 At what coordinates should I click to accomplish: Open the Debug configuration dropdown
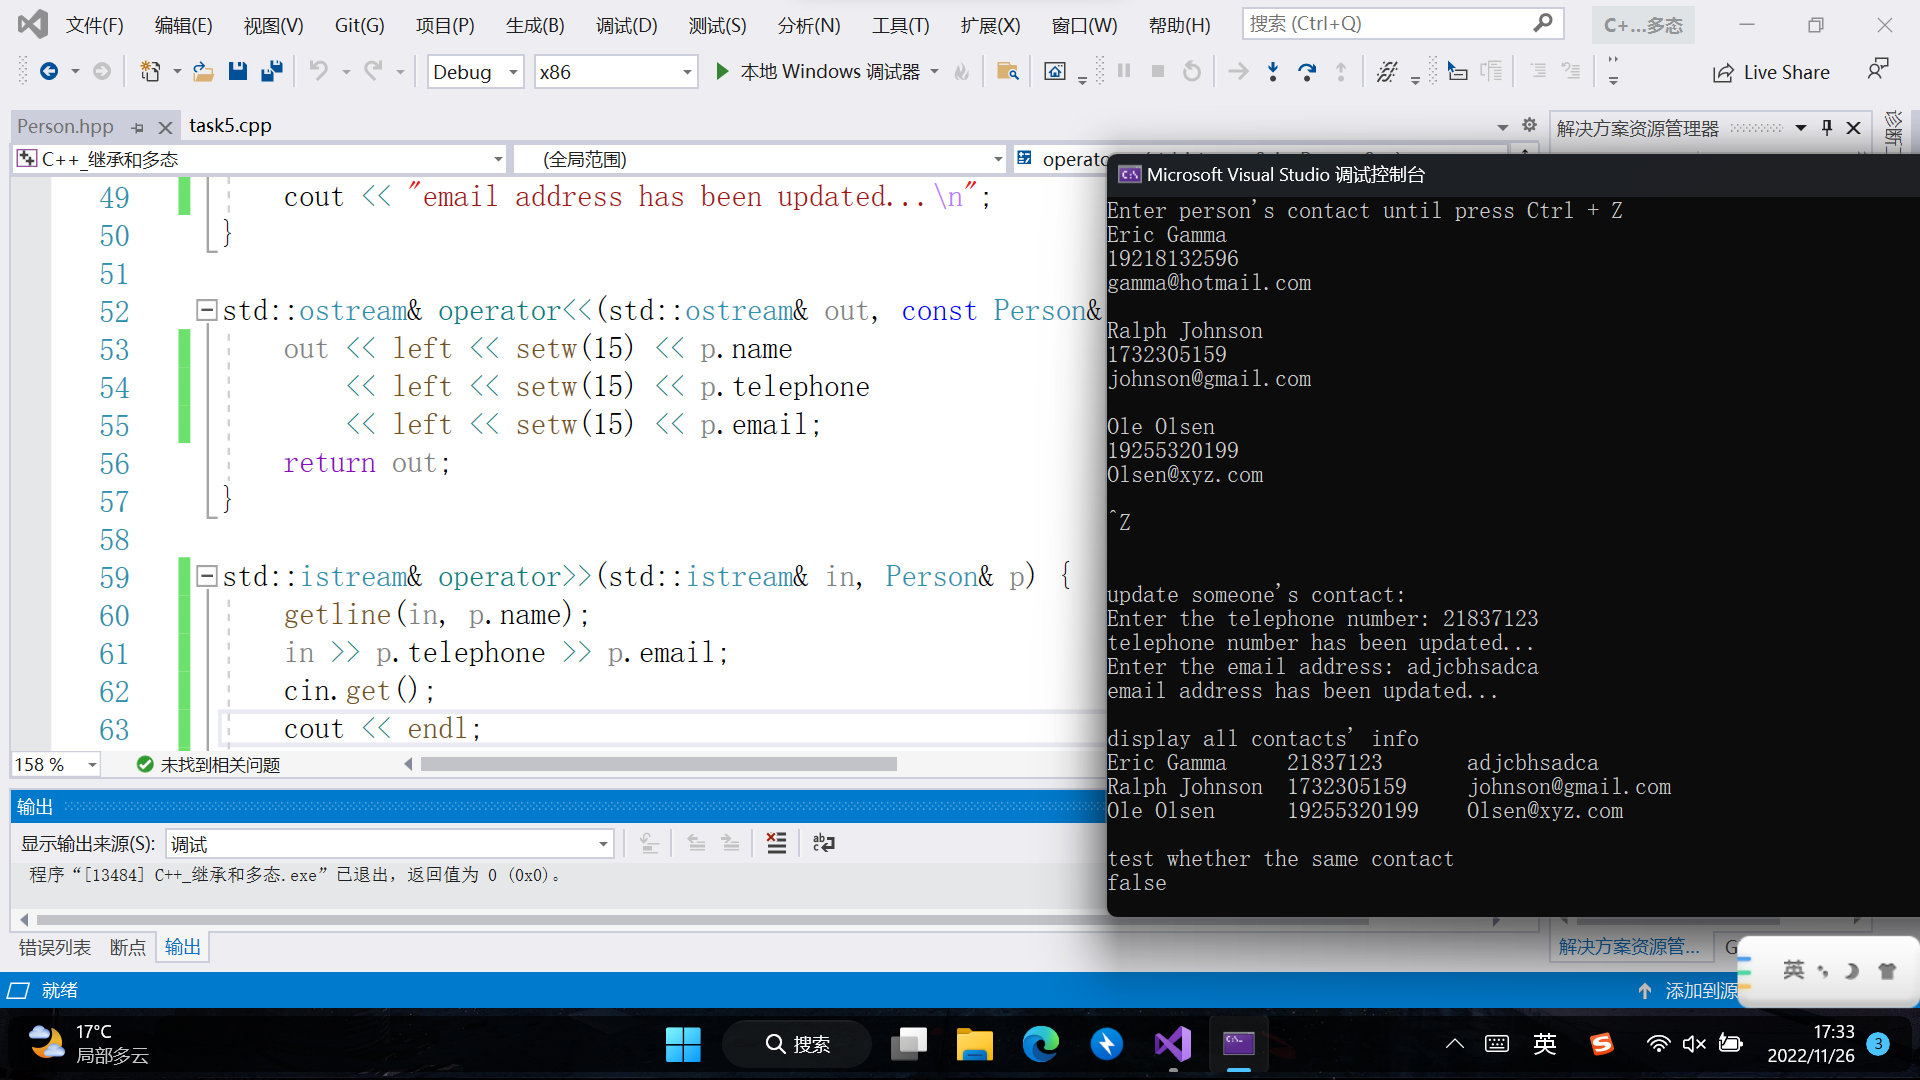(x=513, y=72)
